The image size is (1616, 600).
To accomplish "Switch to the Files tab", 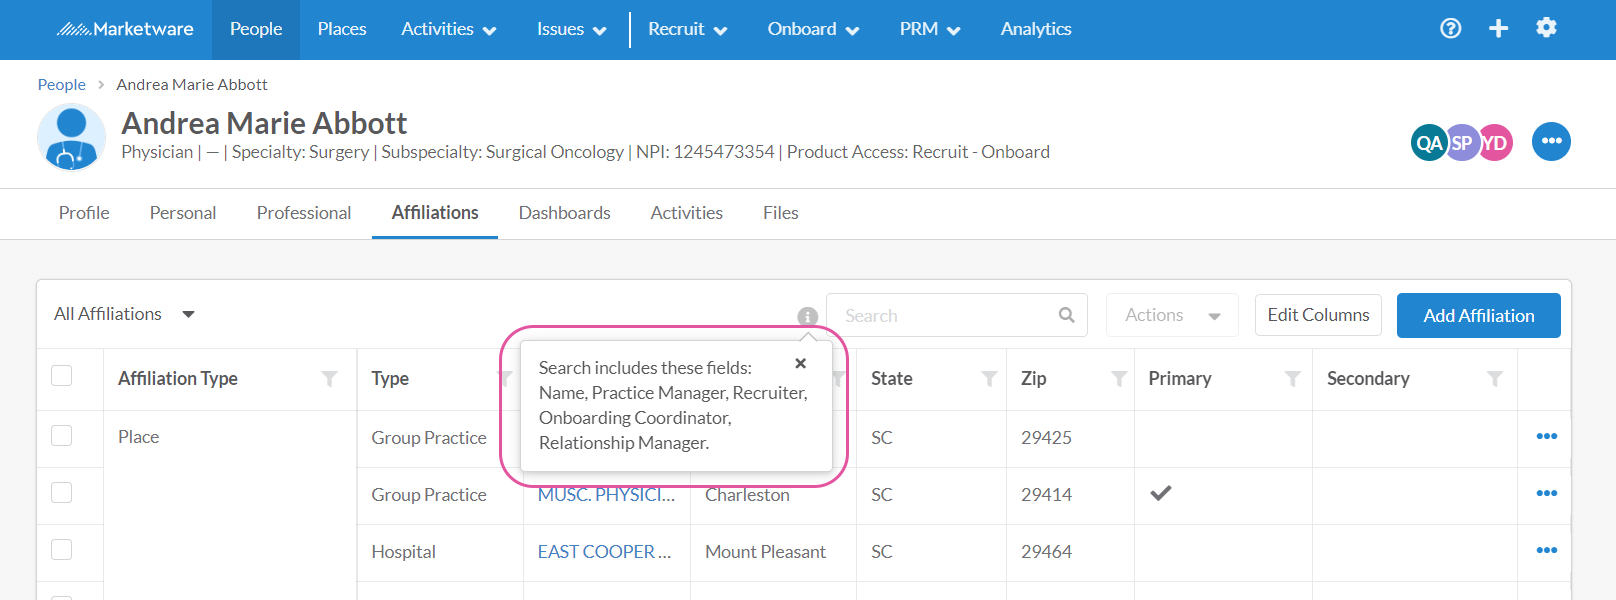I will 780,213.
